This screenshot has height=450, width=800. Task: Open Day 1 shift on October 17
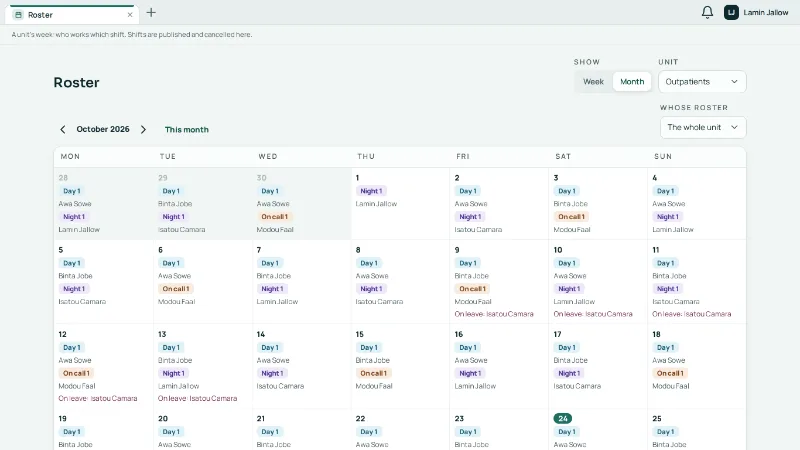566,347
